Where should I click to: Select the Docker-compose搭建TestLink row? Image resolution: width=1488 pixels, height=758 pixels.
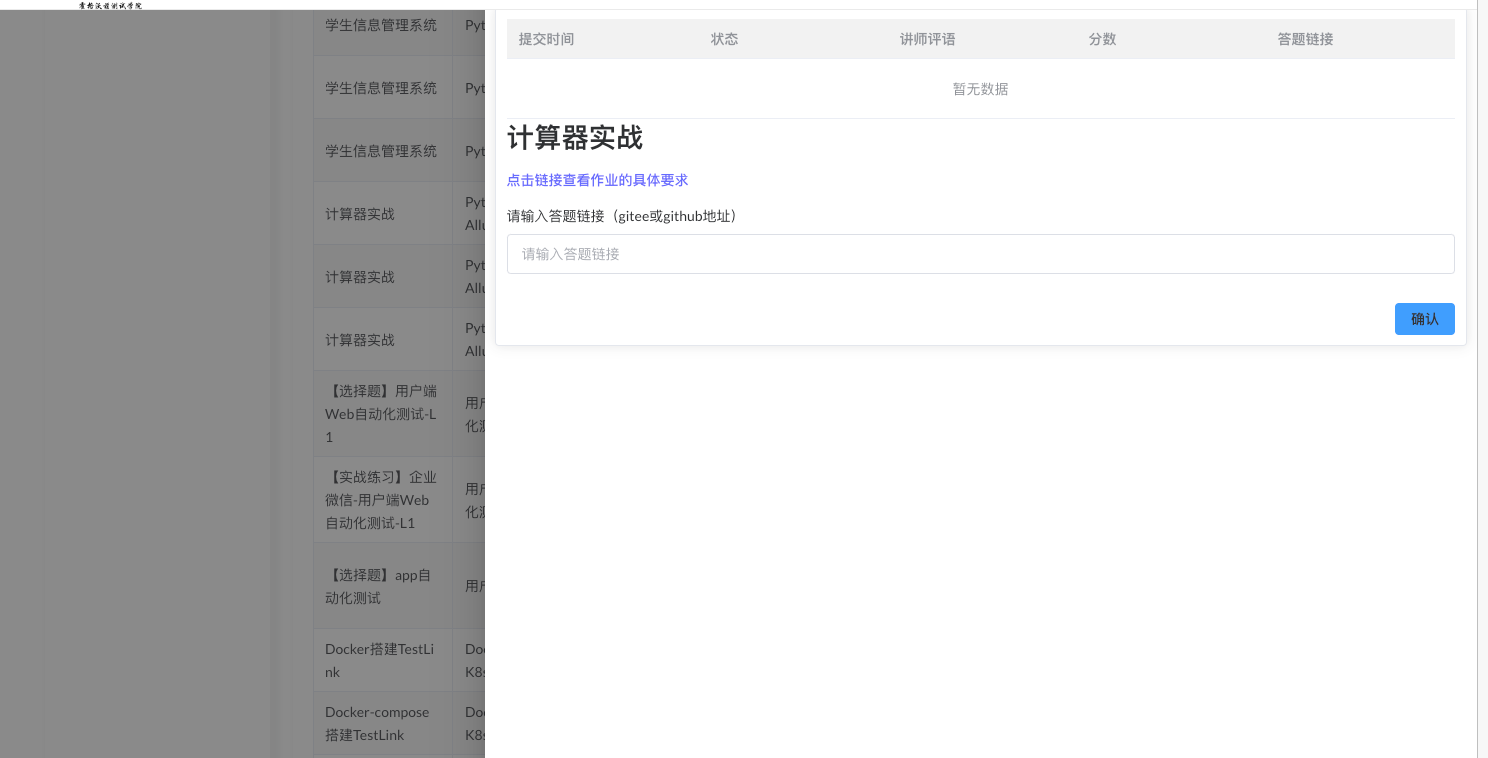(381, 723)
